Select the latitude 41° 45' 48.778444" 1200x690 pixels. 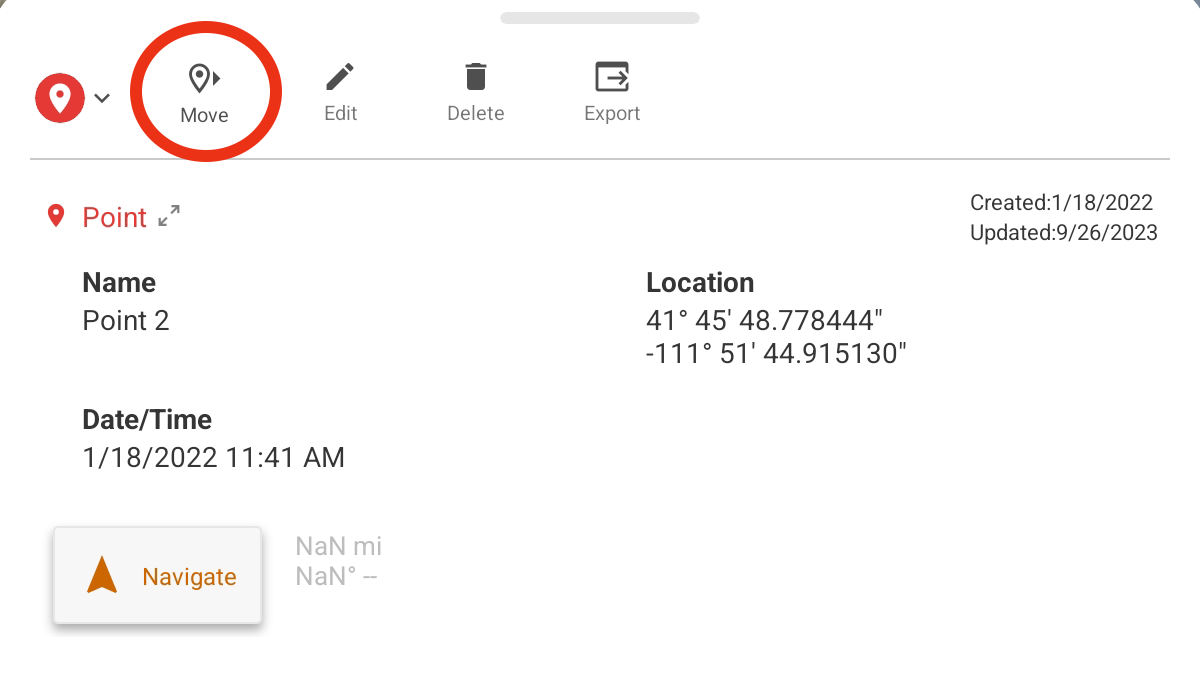765,321
